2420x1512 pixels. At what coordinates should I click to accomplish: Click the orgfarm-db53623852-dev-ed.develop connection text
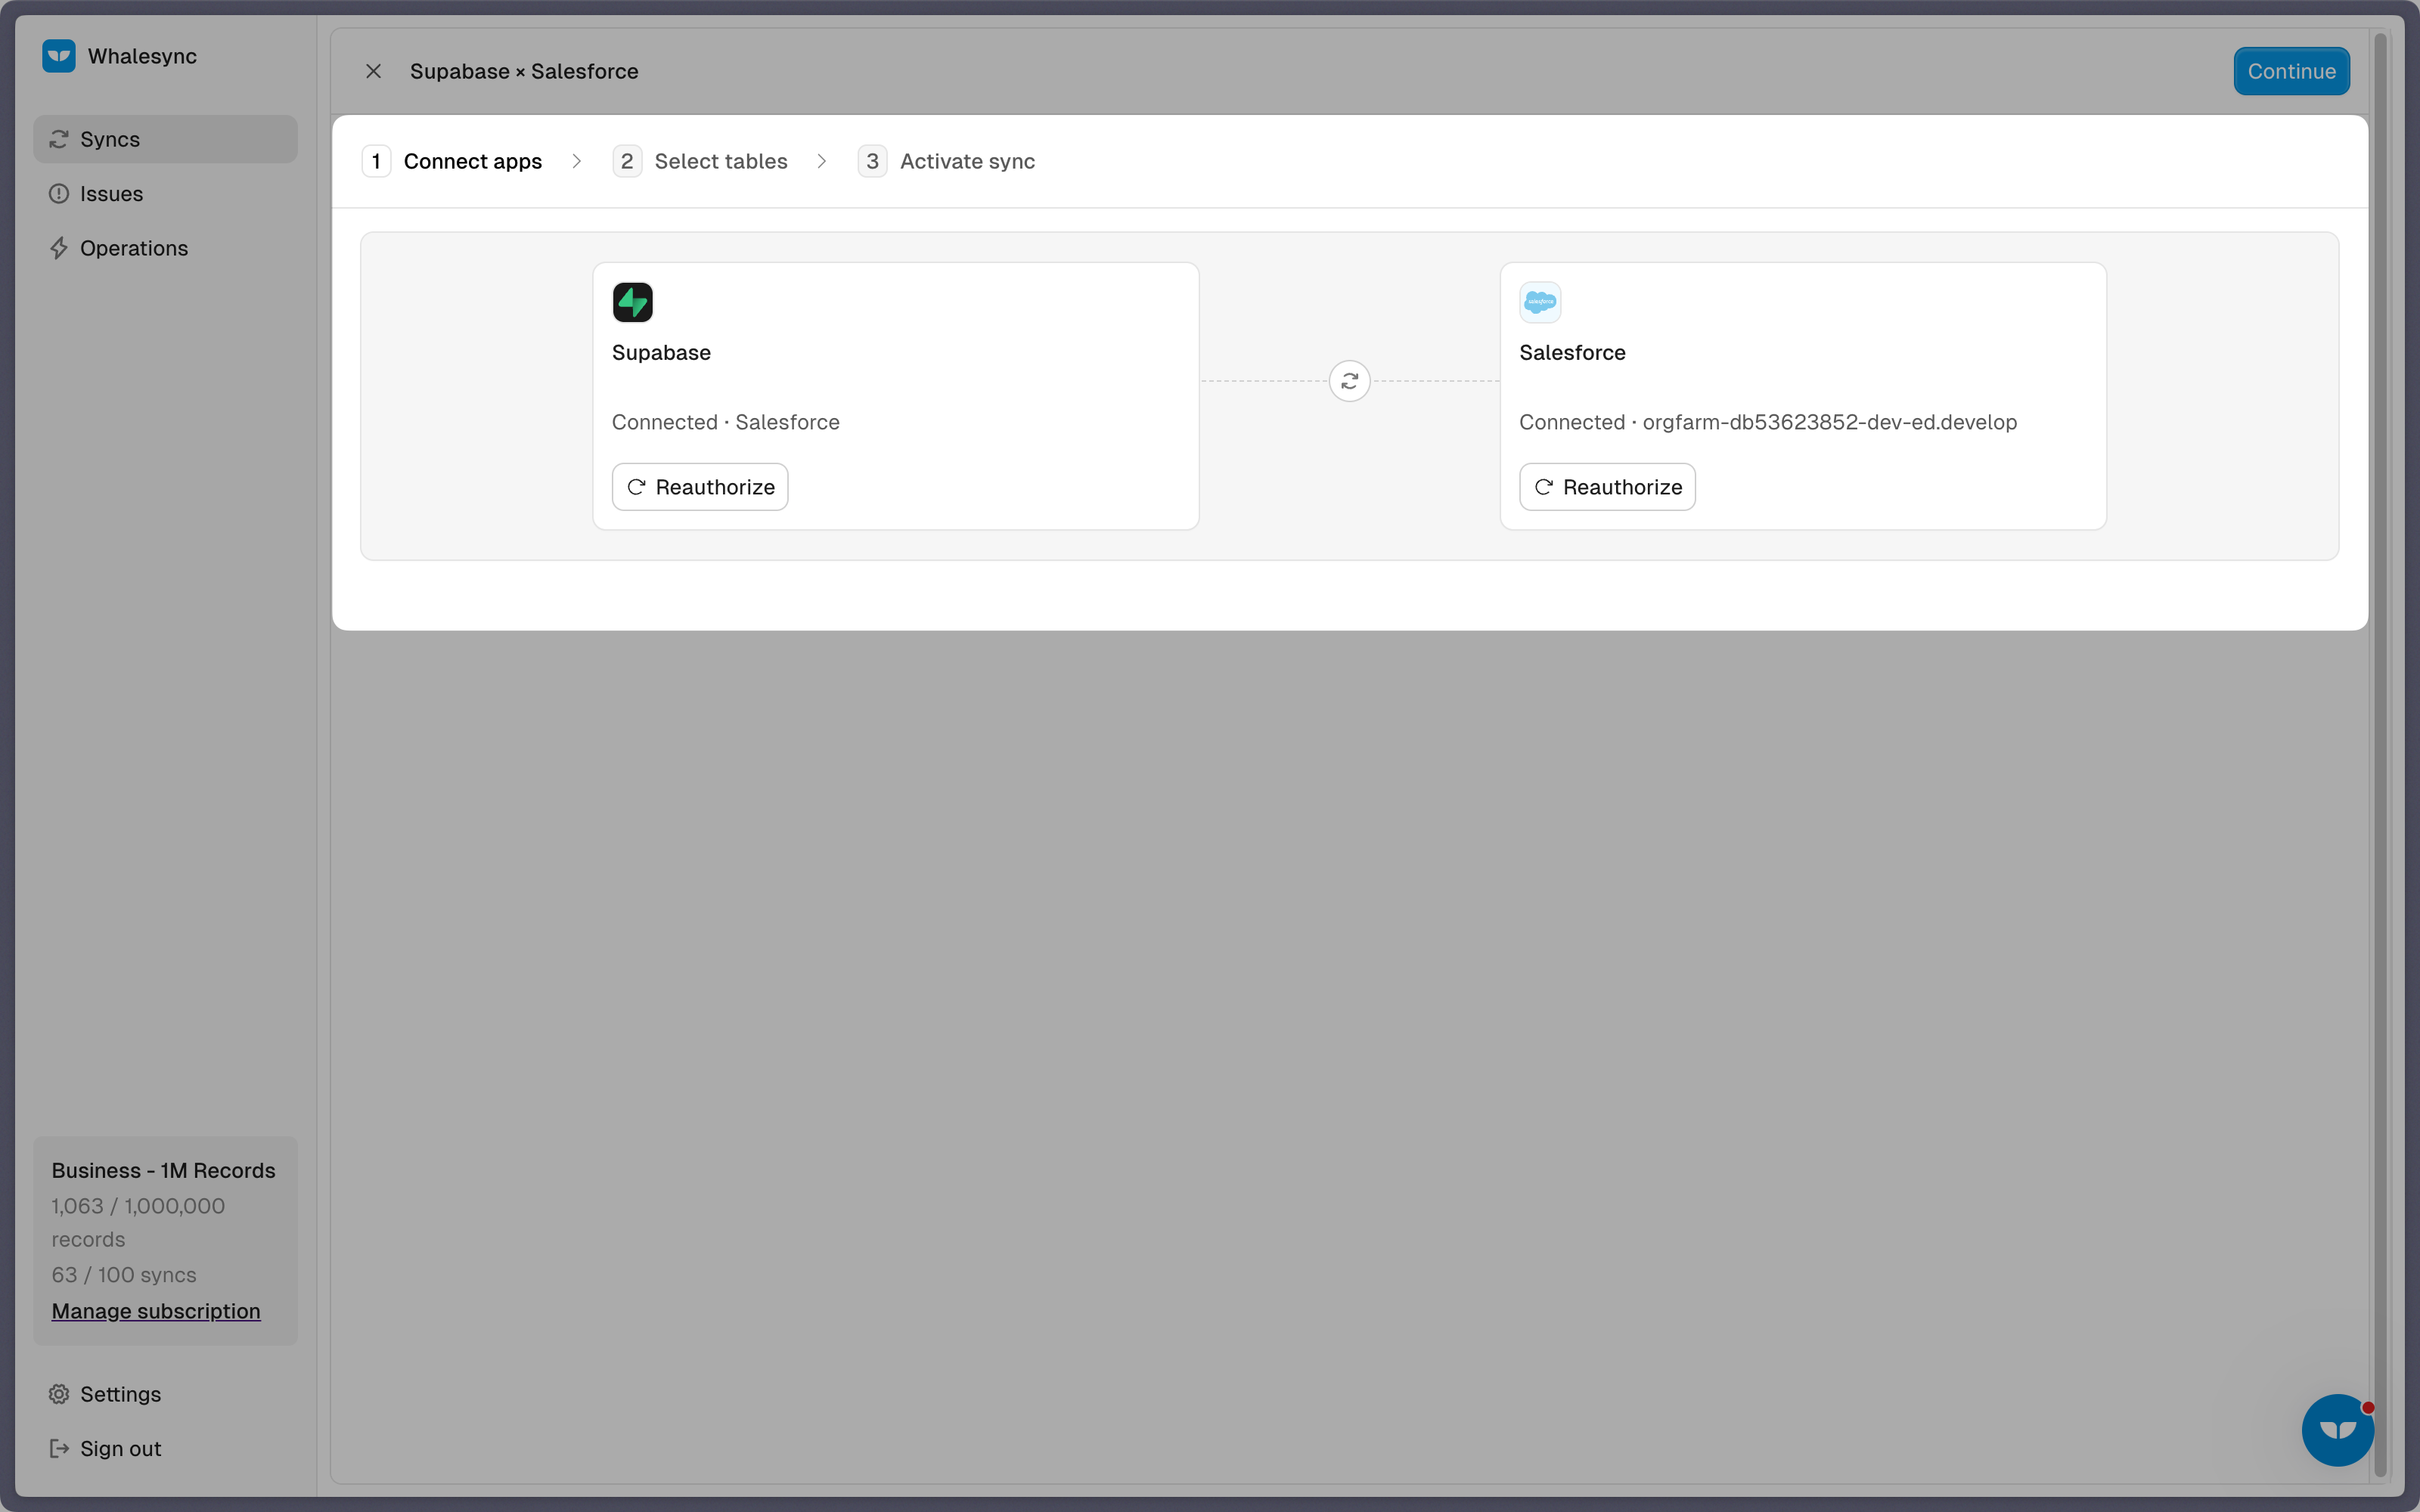coord(1830,422)
